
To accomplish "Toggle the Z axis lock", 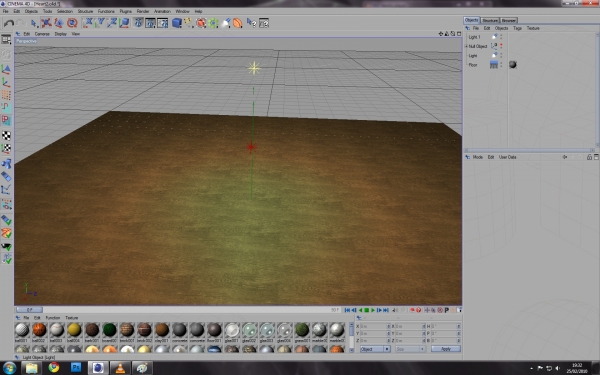I will click(112, 23).
